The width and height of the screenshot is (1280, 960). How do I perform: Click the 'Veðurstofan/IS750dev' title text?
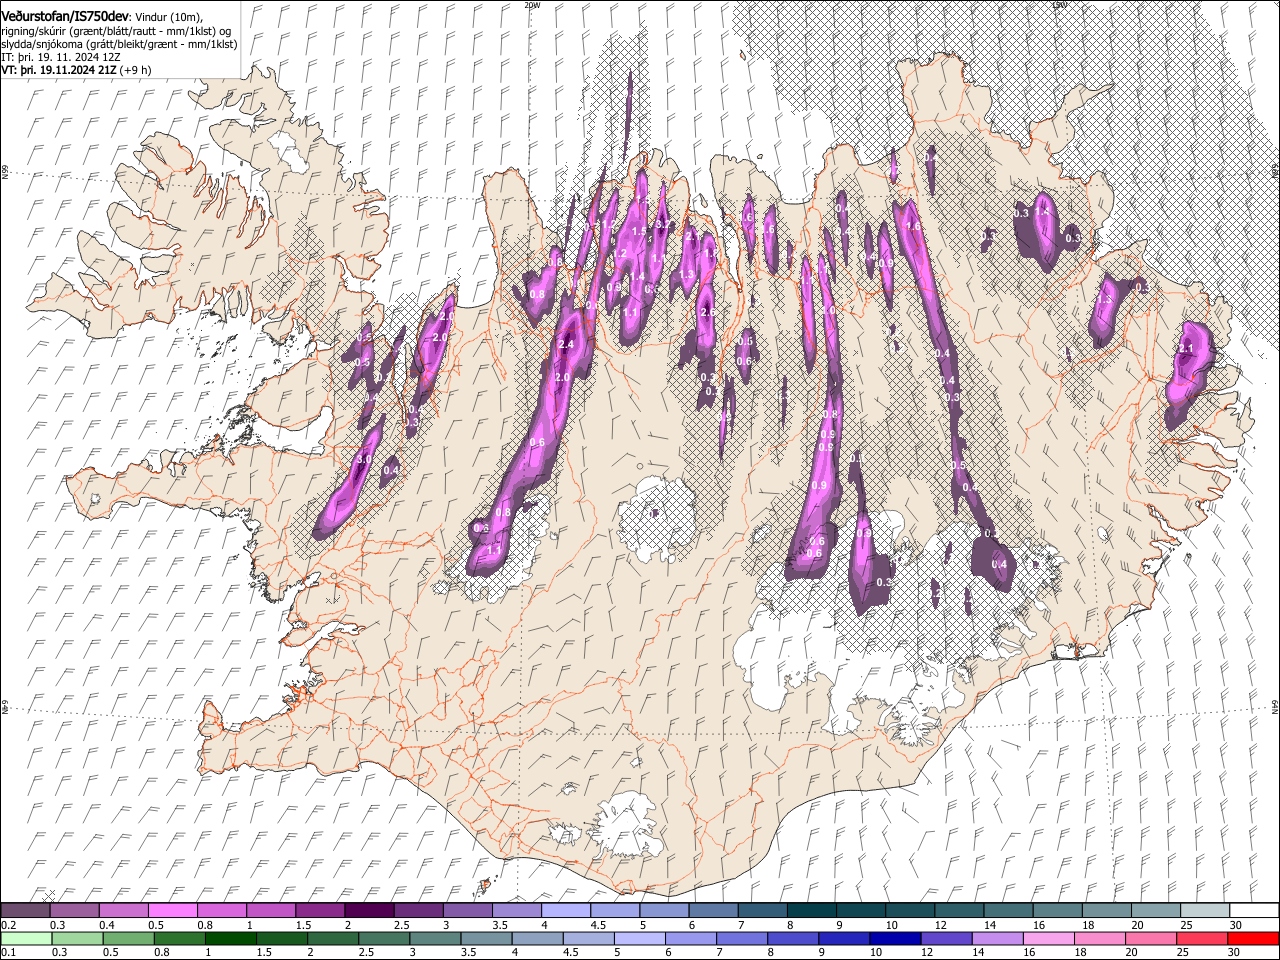(65, 16)
